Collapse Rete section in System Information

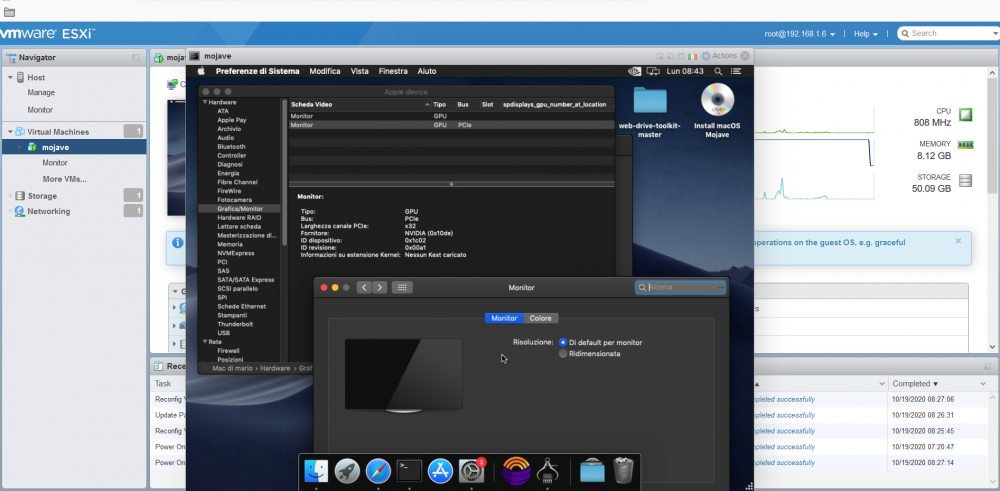[205, 342]
